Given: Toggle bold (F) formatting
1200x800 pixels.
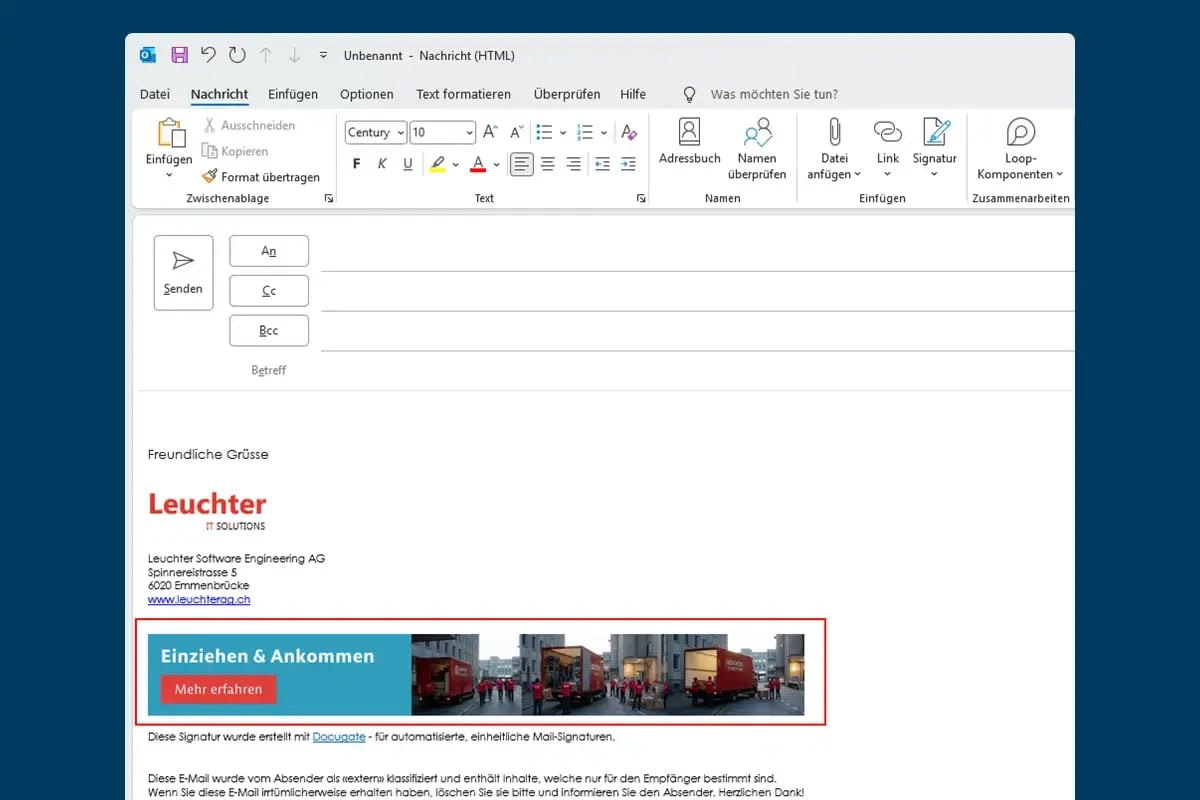Looking at the screenshot, I should 357,164.
